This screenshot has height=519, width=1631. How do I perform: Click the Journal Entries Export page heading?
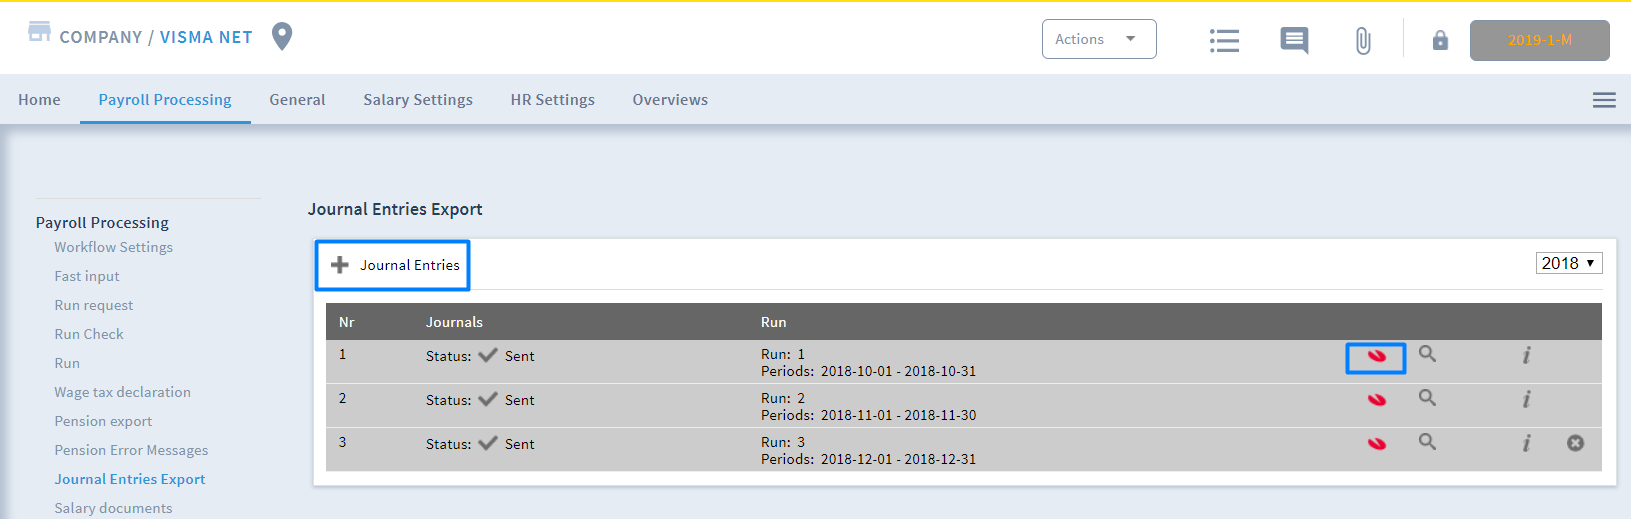tap(395, 209)
